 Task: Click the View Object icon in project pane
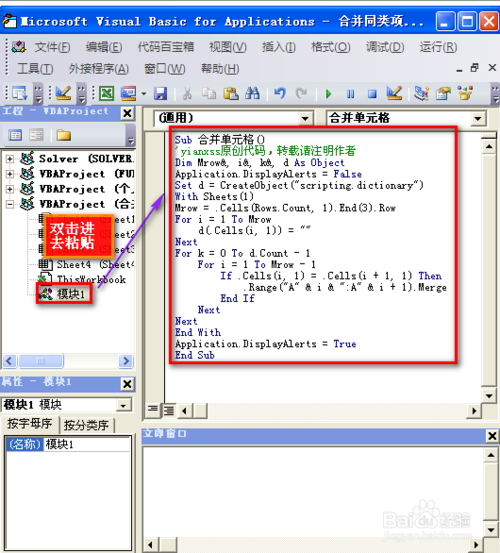(36, 135)
